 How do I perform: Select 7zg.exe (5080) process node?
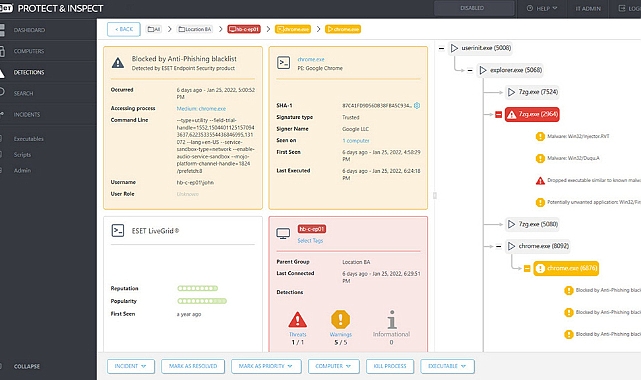click(533, 224)
